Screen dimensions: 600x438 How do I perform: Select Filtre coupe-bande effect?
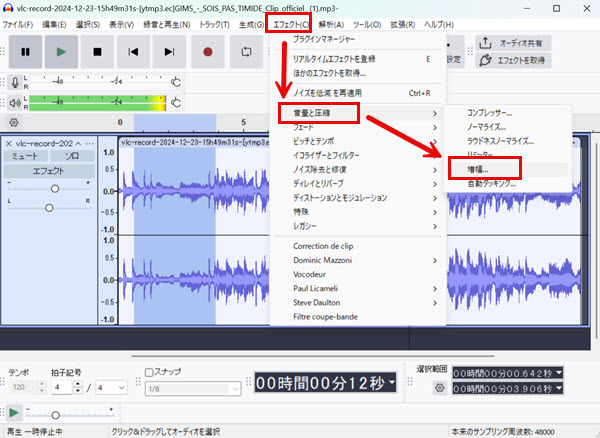tap(357, 317)
